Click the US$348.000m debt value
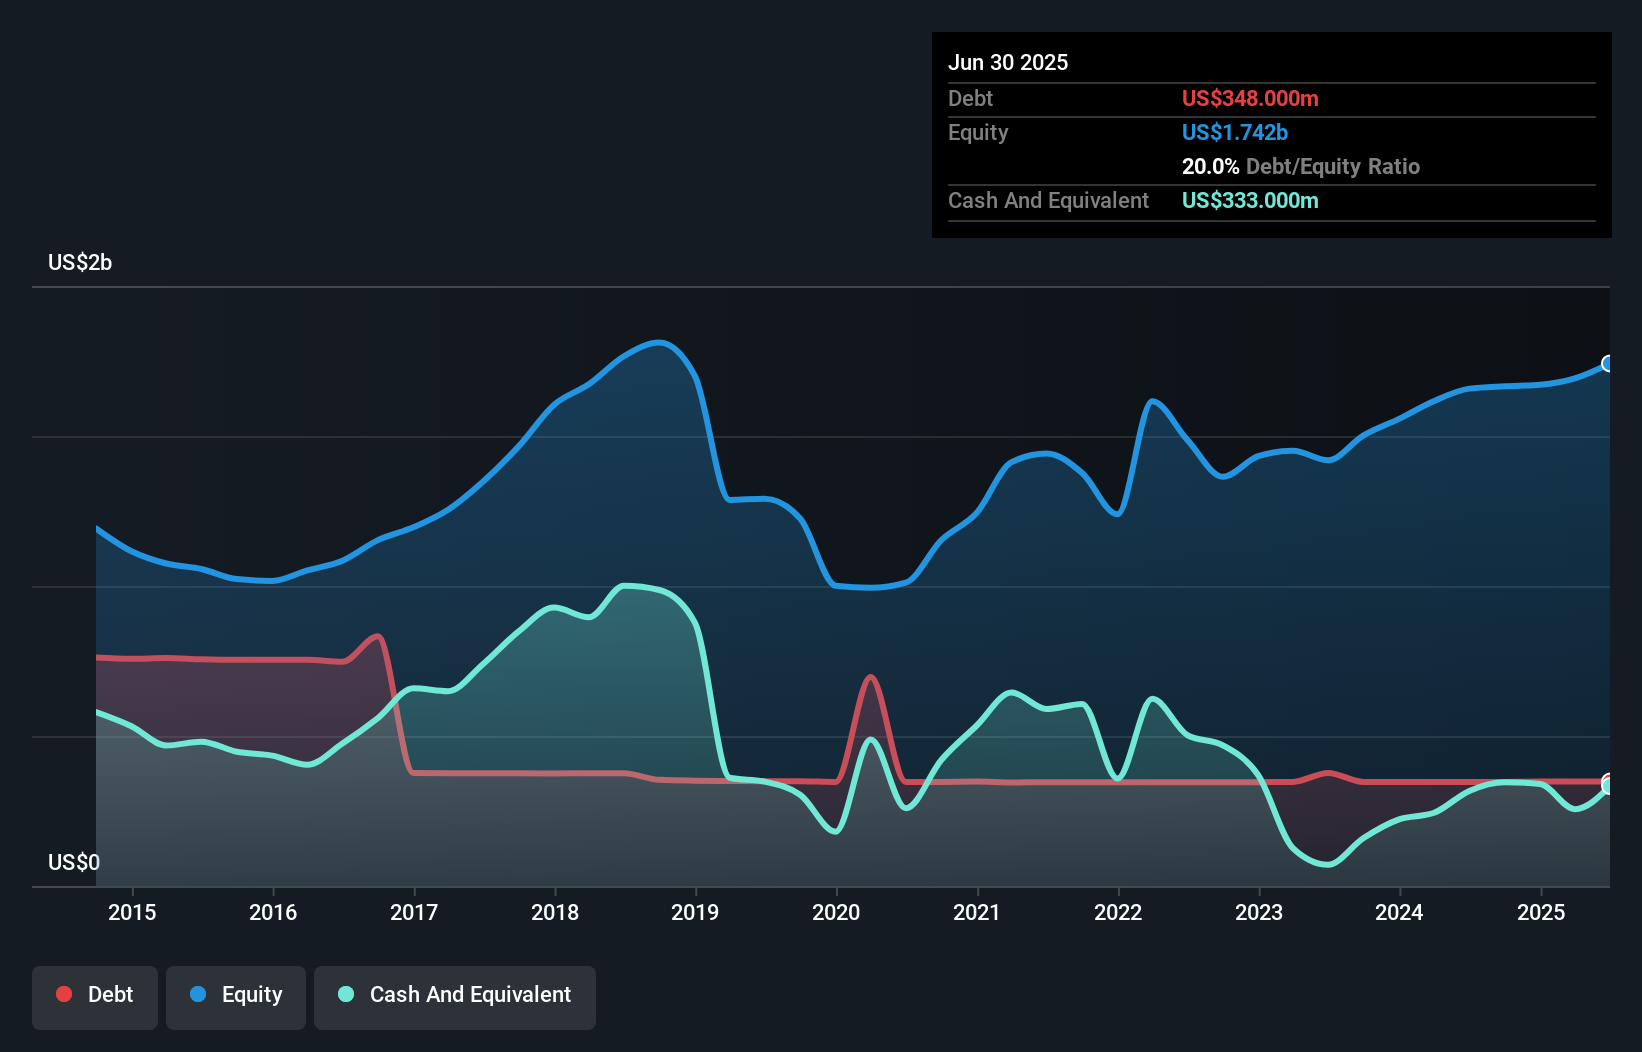Viewport: 1642px width, 1052px height. click(x=1250, y=98)
